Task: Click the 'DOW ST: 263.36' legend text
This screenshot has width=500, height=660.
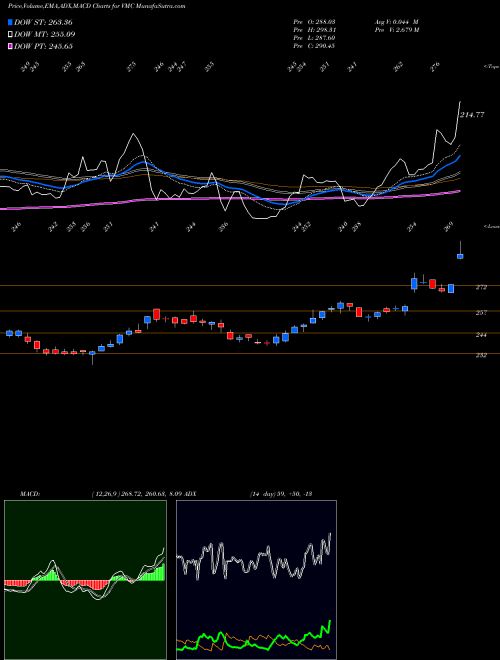Action: pos(43,22)
